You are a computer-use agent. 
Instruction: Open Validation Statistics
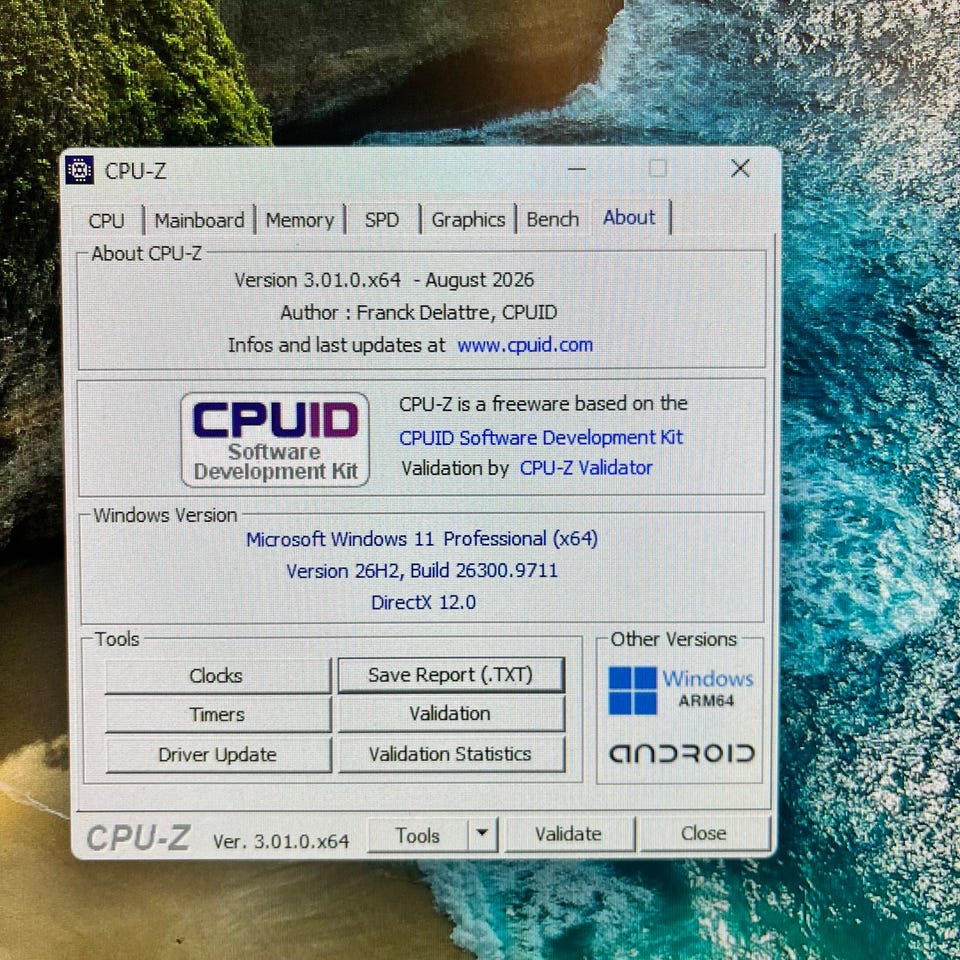451,754
